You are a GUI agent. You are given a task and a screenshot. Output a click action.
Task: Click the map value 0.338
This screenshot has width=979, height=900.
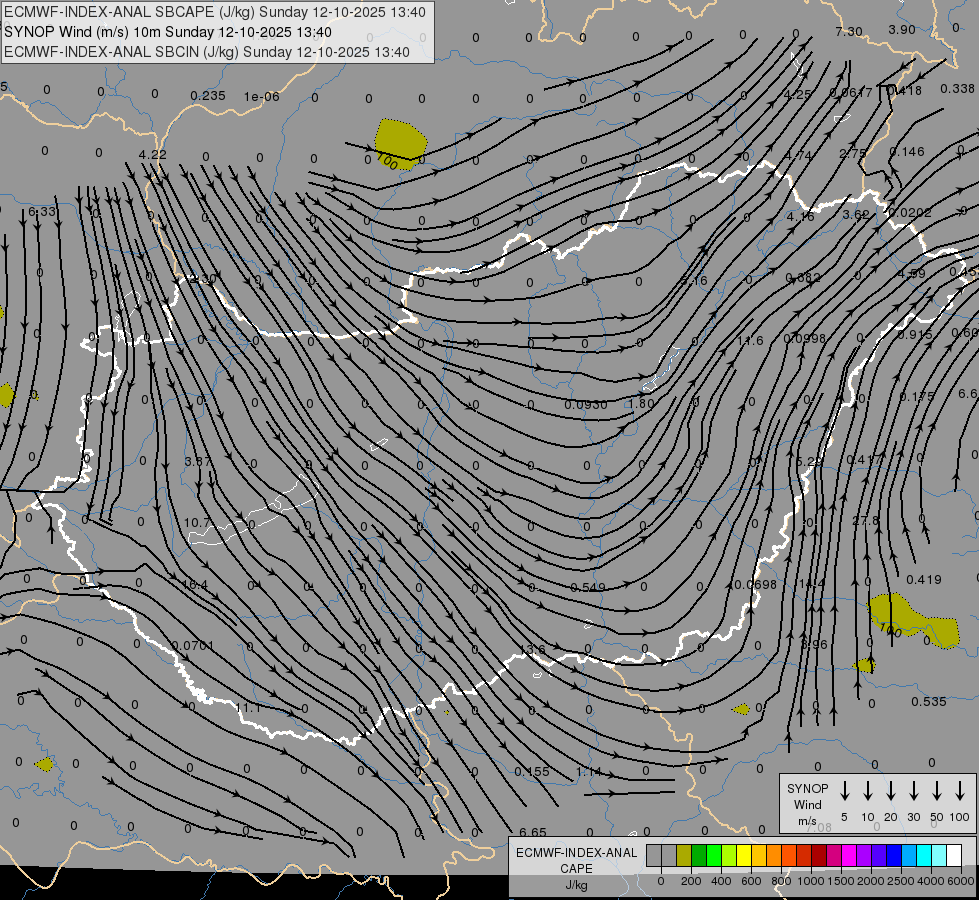pyautogui.click(x=957, y=89)
